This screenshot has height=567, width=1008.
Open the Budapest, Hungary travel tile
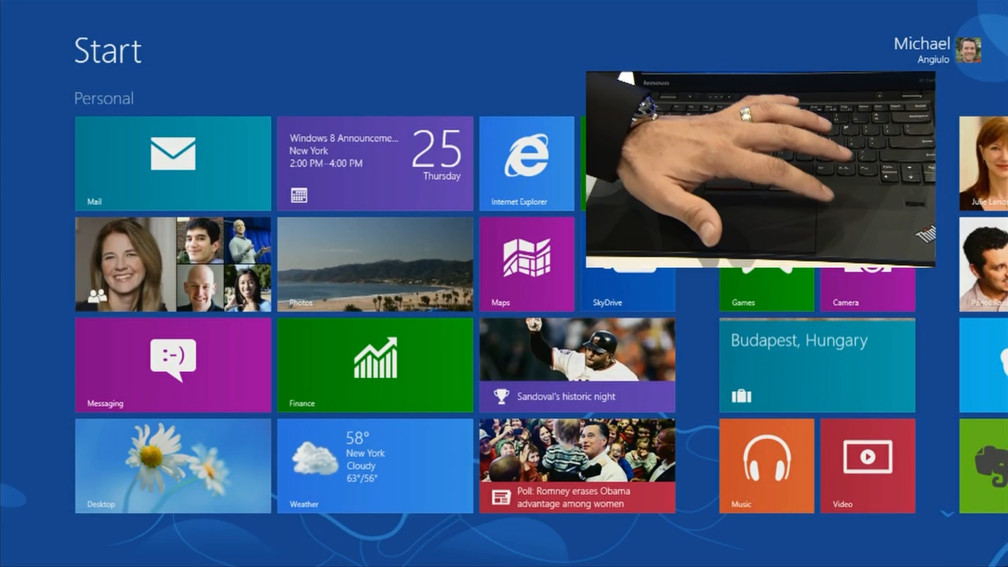(x=817, y=365)
